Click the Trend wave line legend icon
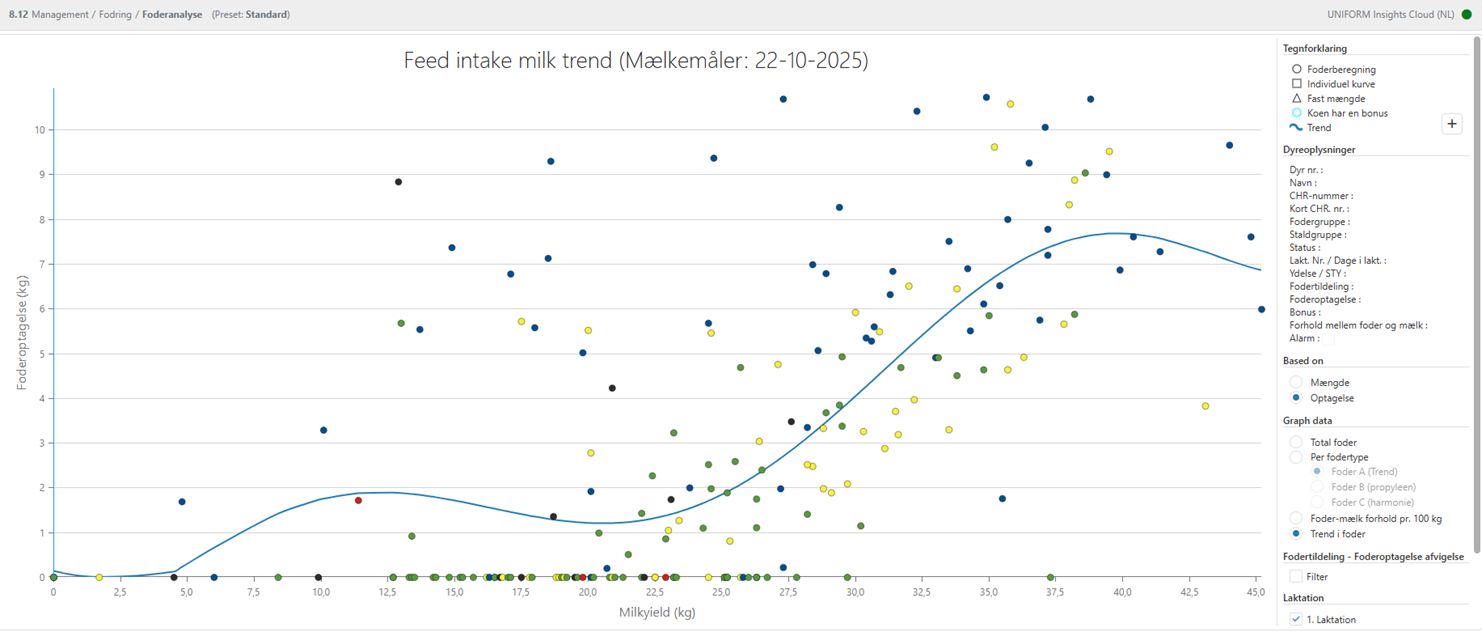Screen dimensions: 1482x632 point(1297,128)
